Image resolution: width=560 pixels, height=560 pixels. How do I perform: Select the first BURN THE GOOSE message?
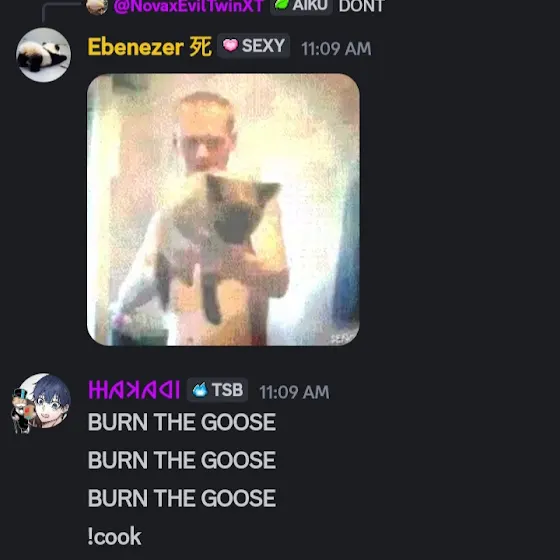click(182, 422)
